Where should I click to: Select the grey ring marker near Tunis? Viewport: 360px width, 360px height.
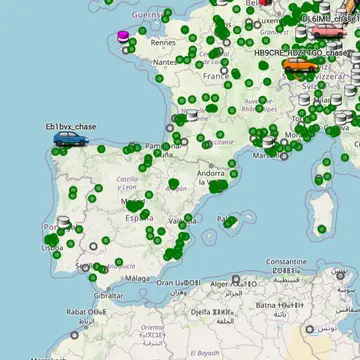340,276
